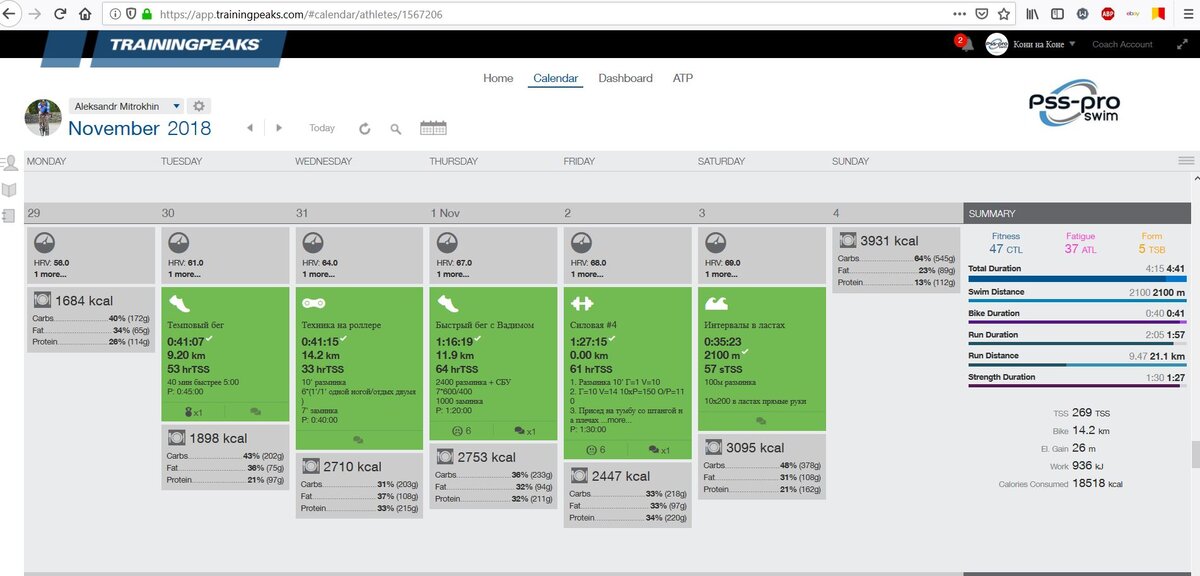Click swim icon of Интервалы в ластах workout
The width and height of the screenshot is (1200, 576).
[714, 303]
